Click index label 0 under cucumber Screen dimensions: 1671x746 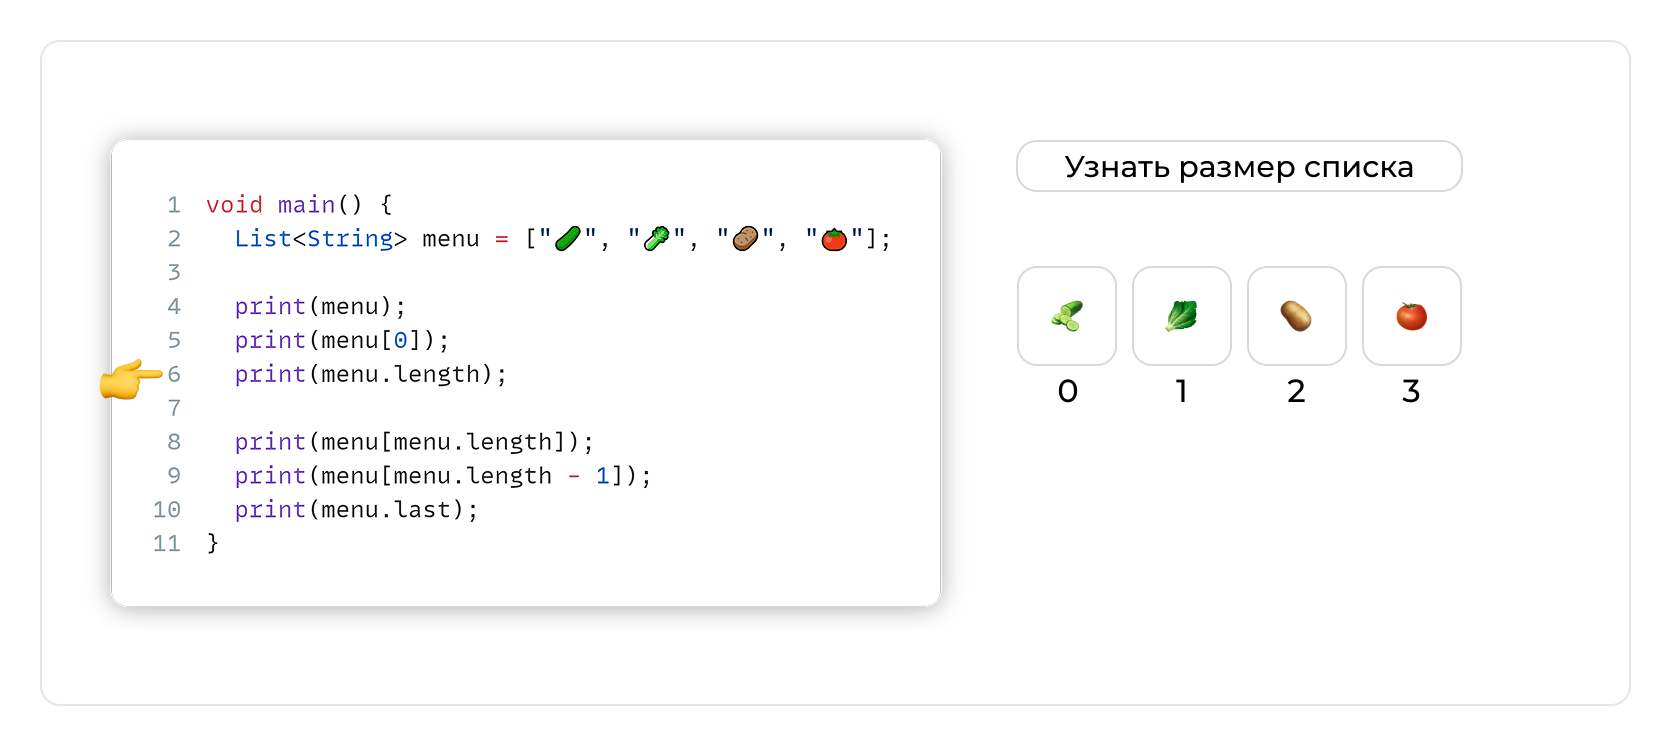[x=1067, y=391]
